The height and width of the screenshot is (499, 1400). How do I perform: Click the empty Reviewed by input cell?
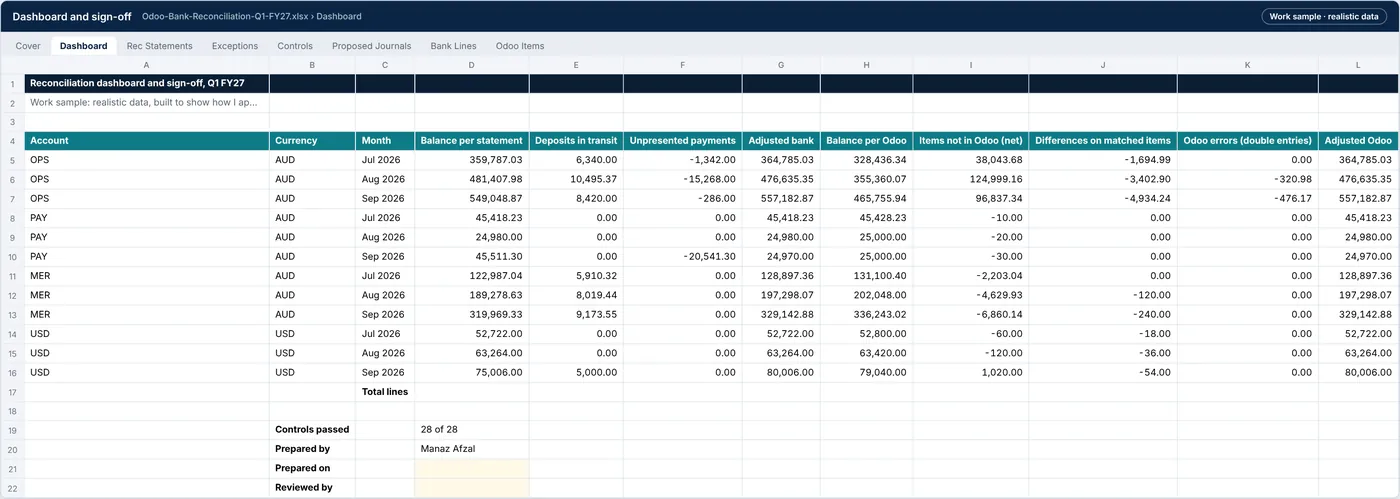(472, 488)
